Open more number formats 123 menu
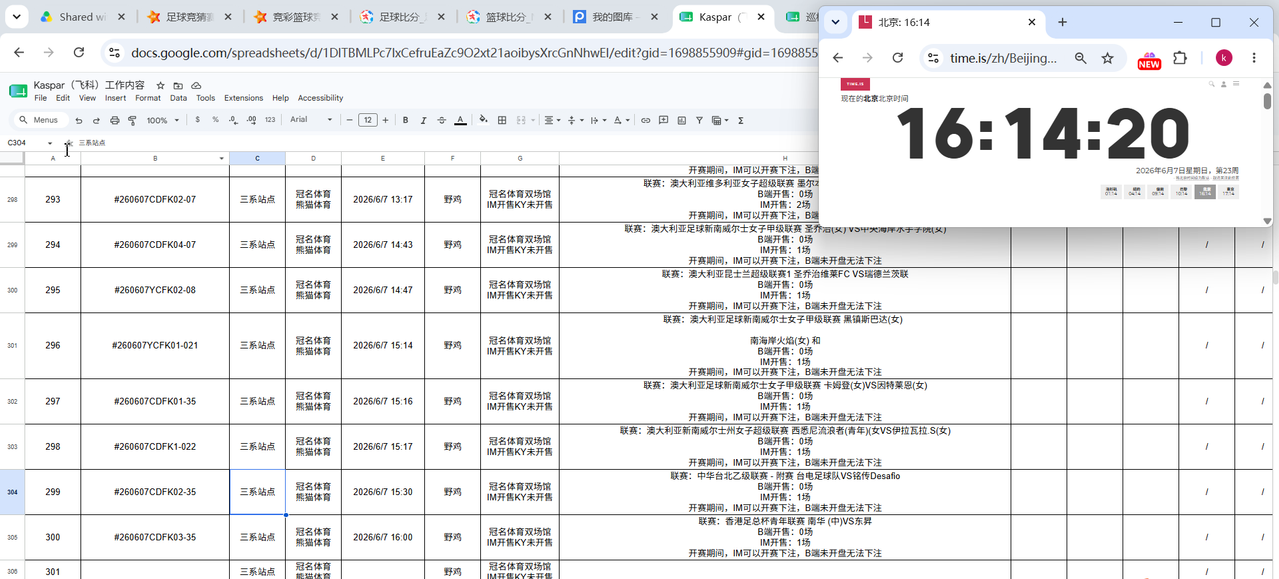 270,120
